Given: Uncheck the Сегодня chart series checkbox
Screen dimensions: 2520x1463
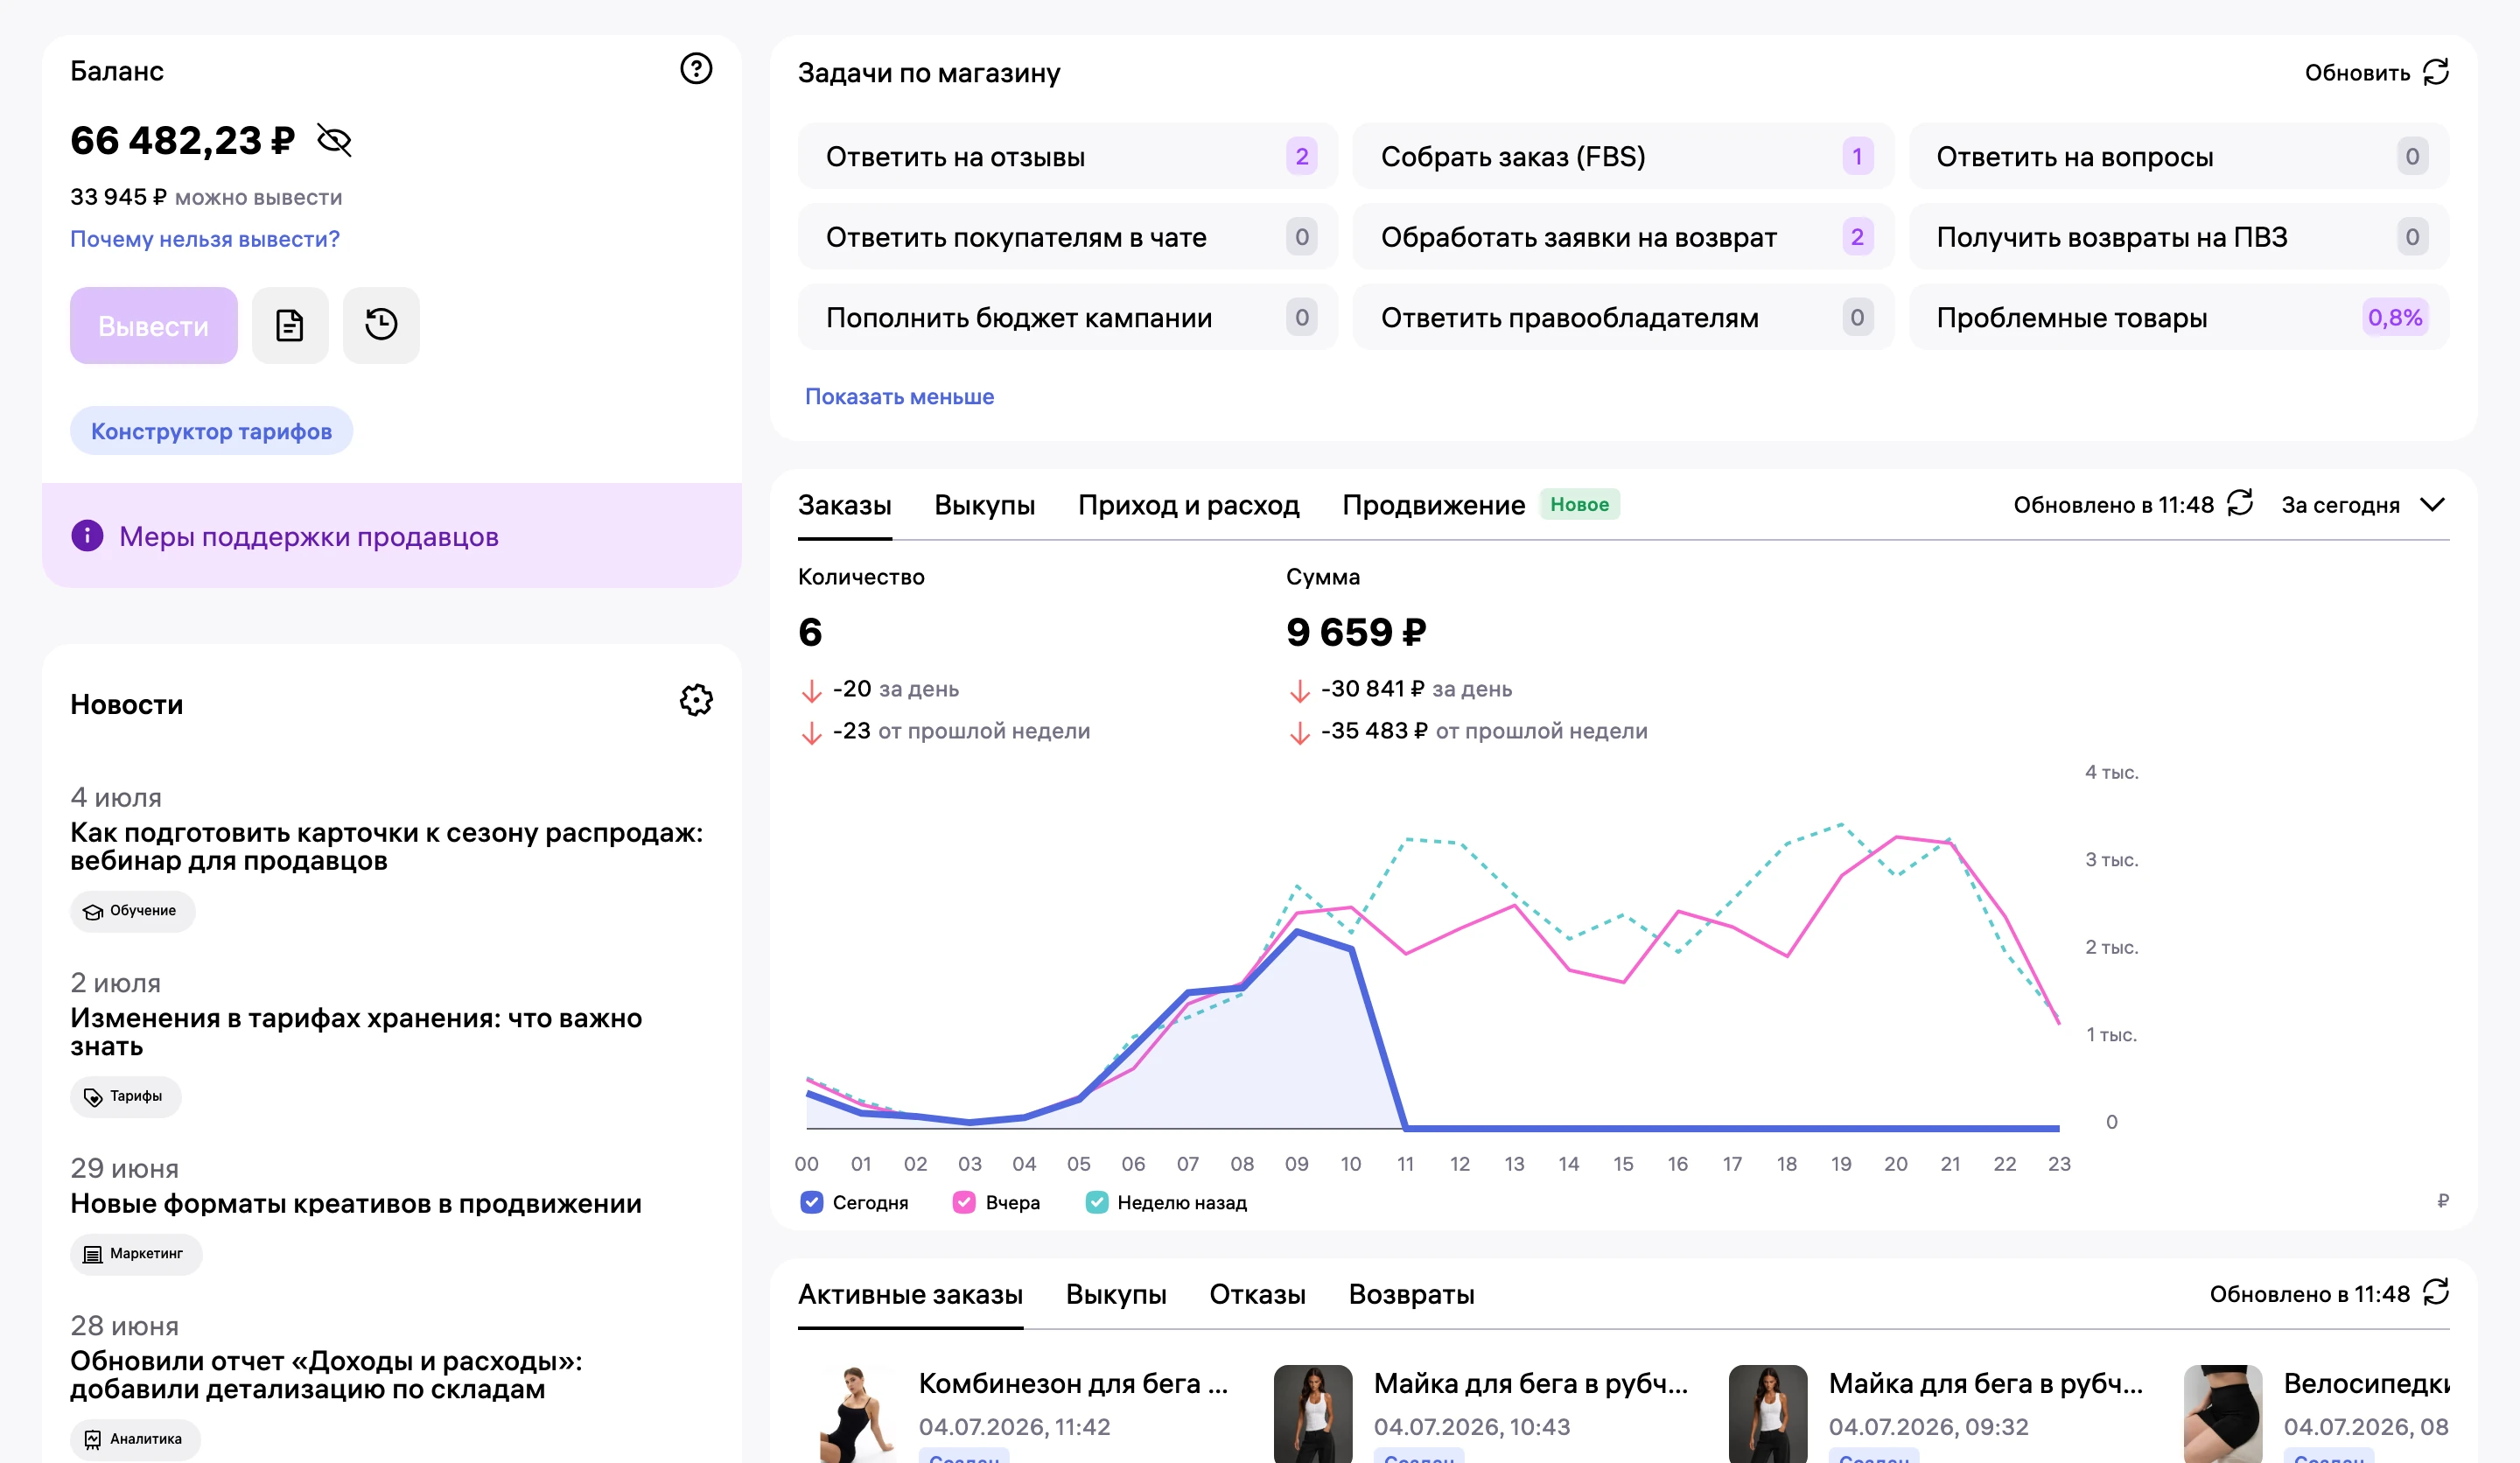Looking at the screenshot, I should (812, 1202).
